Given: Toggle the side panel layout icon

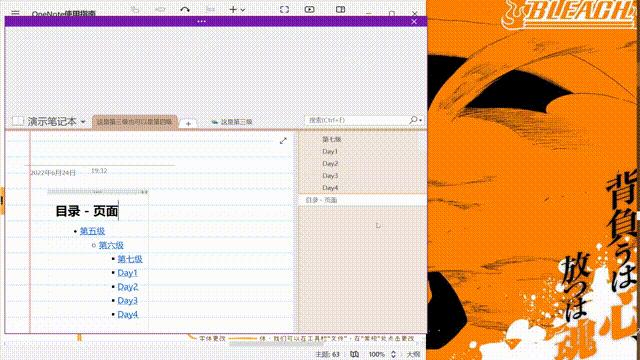Looking at the screenshot, I should coord(340,9).
